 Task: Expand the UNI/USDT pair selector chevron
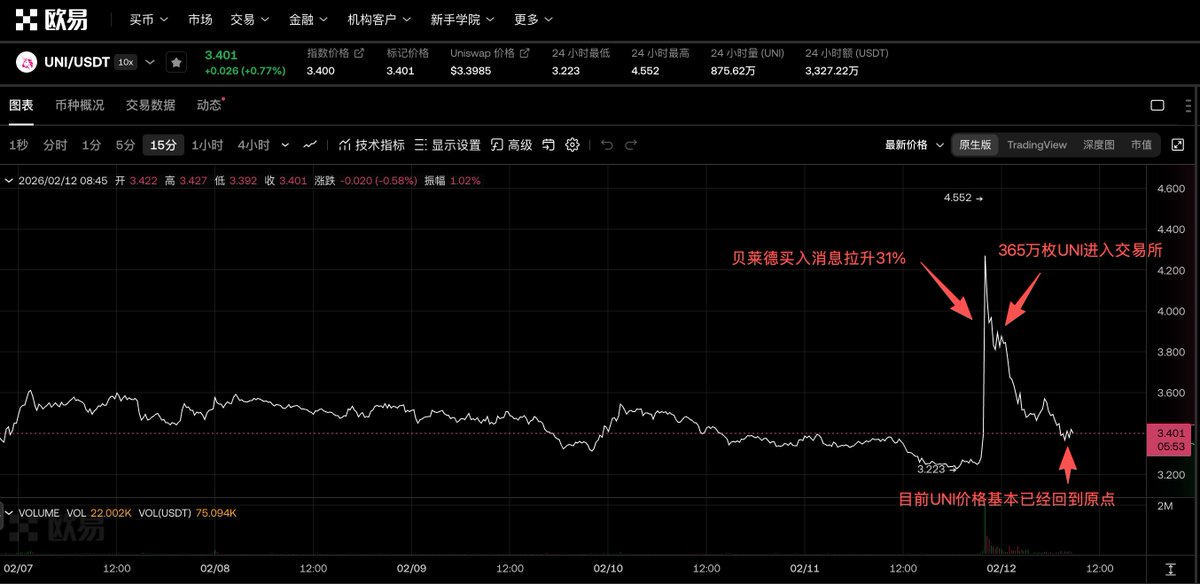point(150,62)
